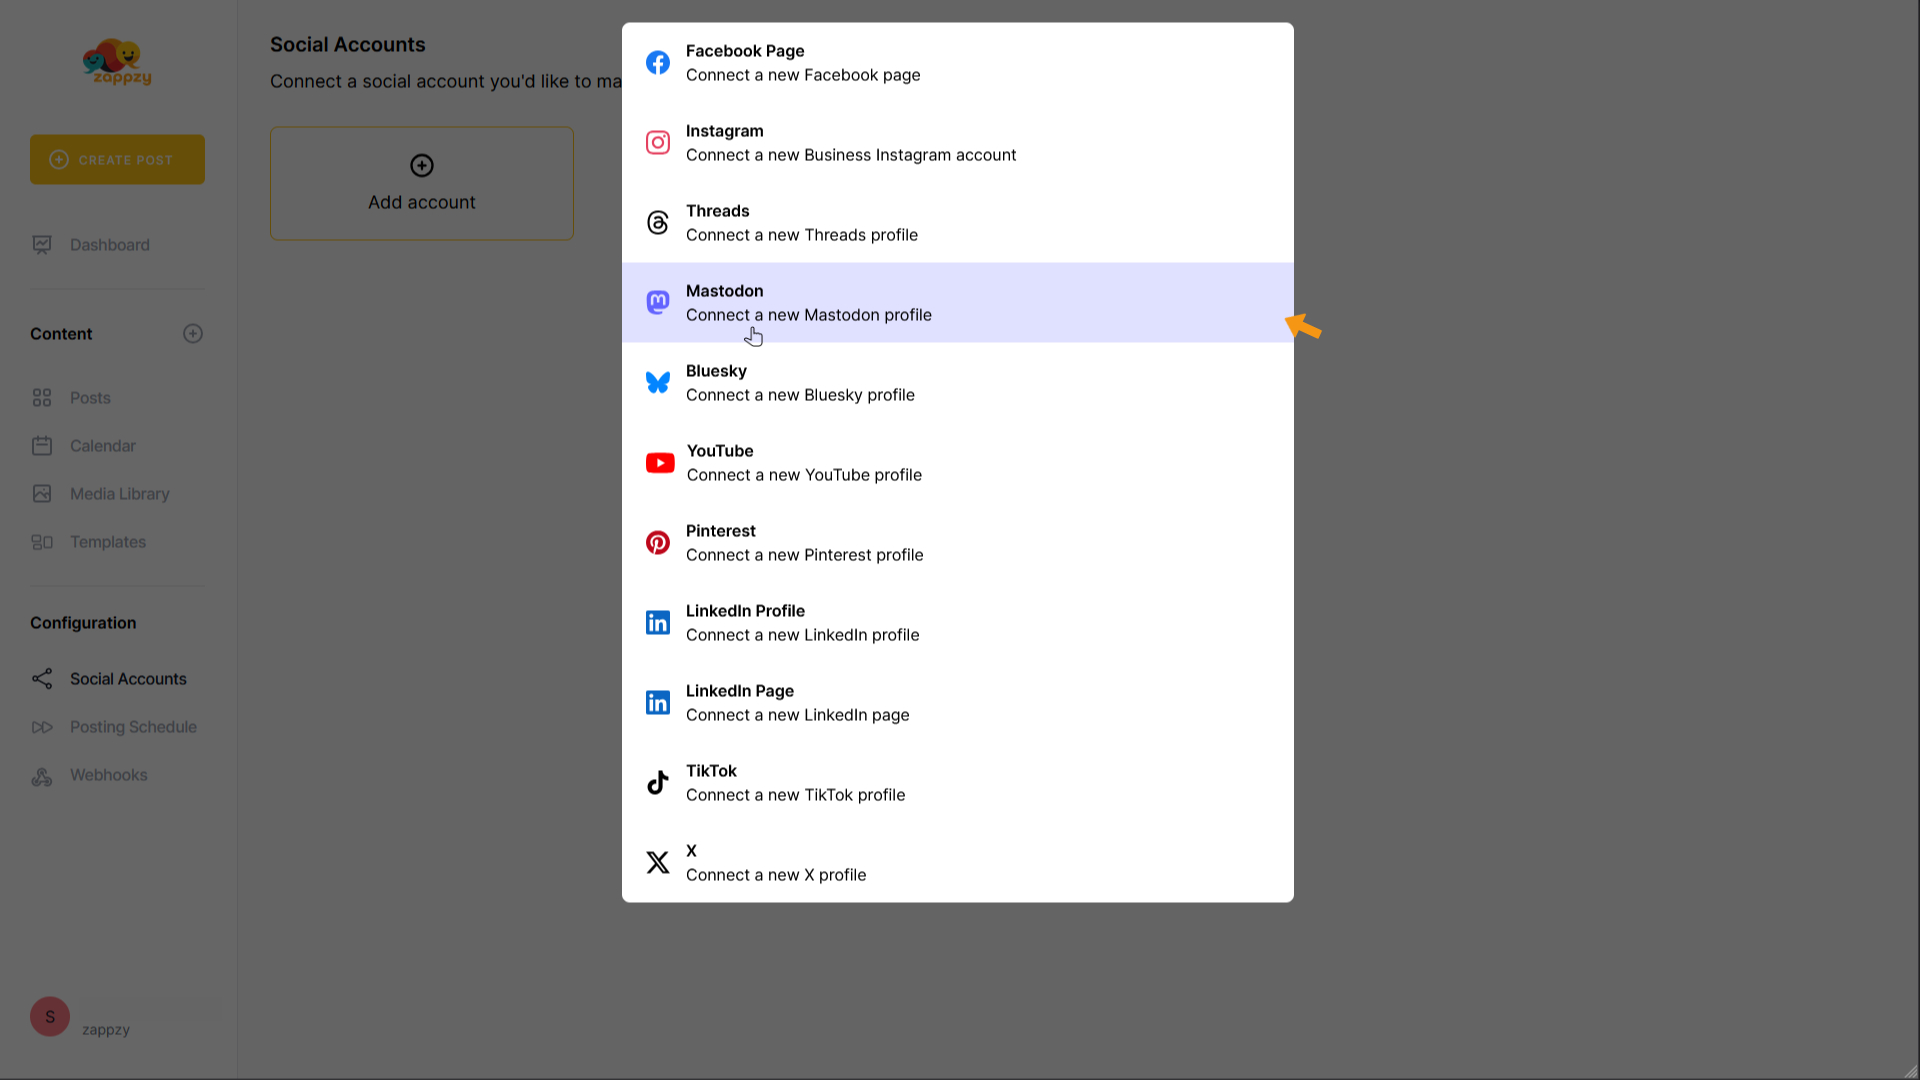This screenshot has height=1080, width=1920.
Task: Click the LinkedIn Profile logo icon
Action: click(658, 623)
